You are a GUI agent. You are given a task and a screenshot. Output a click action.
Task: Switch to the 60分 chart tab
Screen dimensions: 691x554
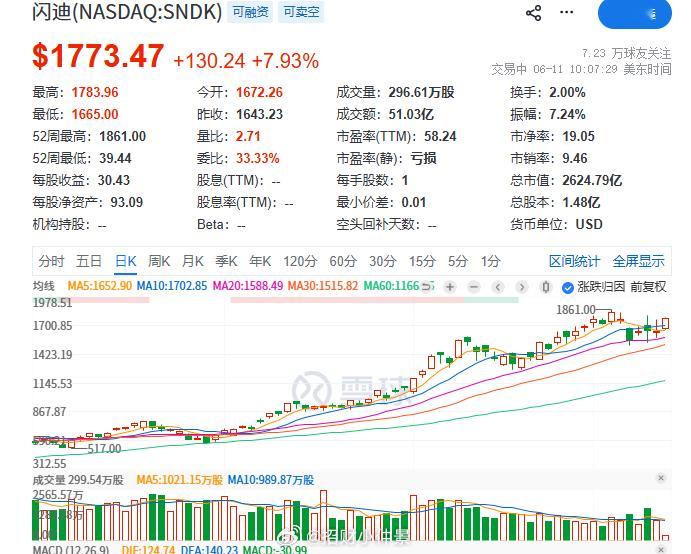[343, 261]
